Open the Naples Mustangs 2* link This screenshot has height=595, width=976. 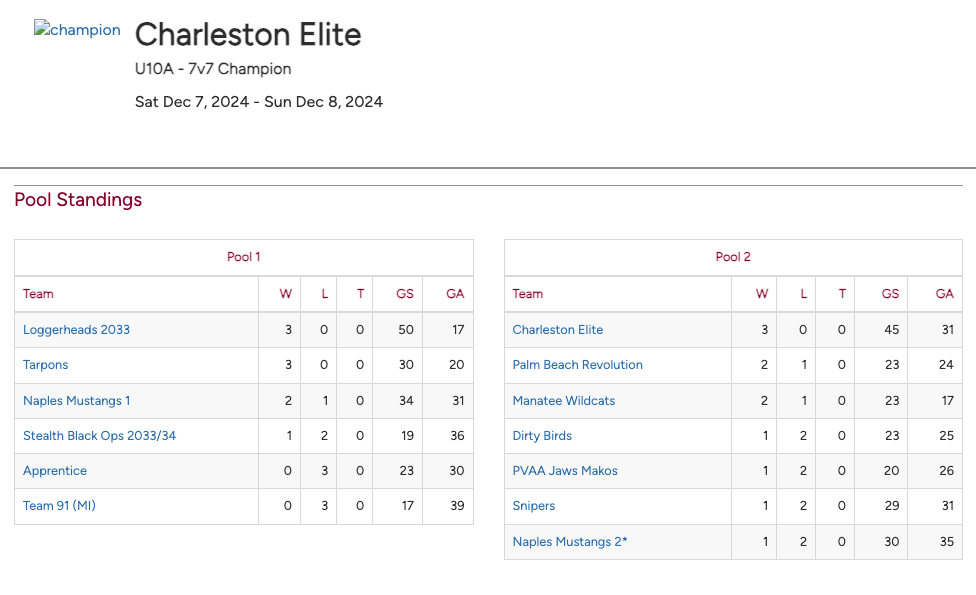[x=570, y=542]
